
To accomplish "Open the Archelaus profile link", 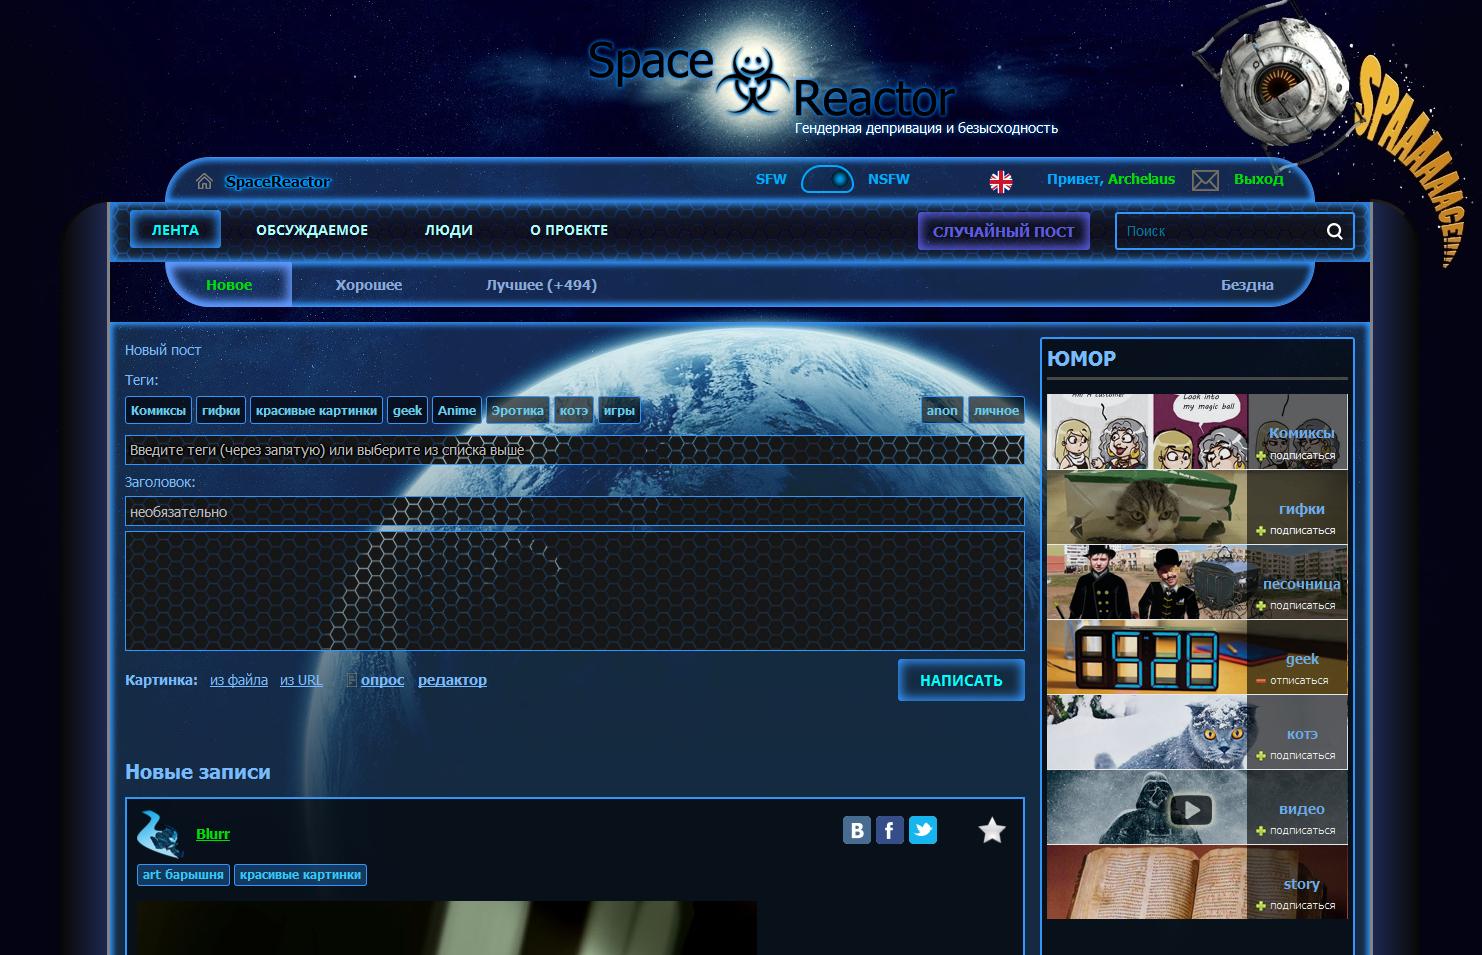I will tap(1141, 179).
